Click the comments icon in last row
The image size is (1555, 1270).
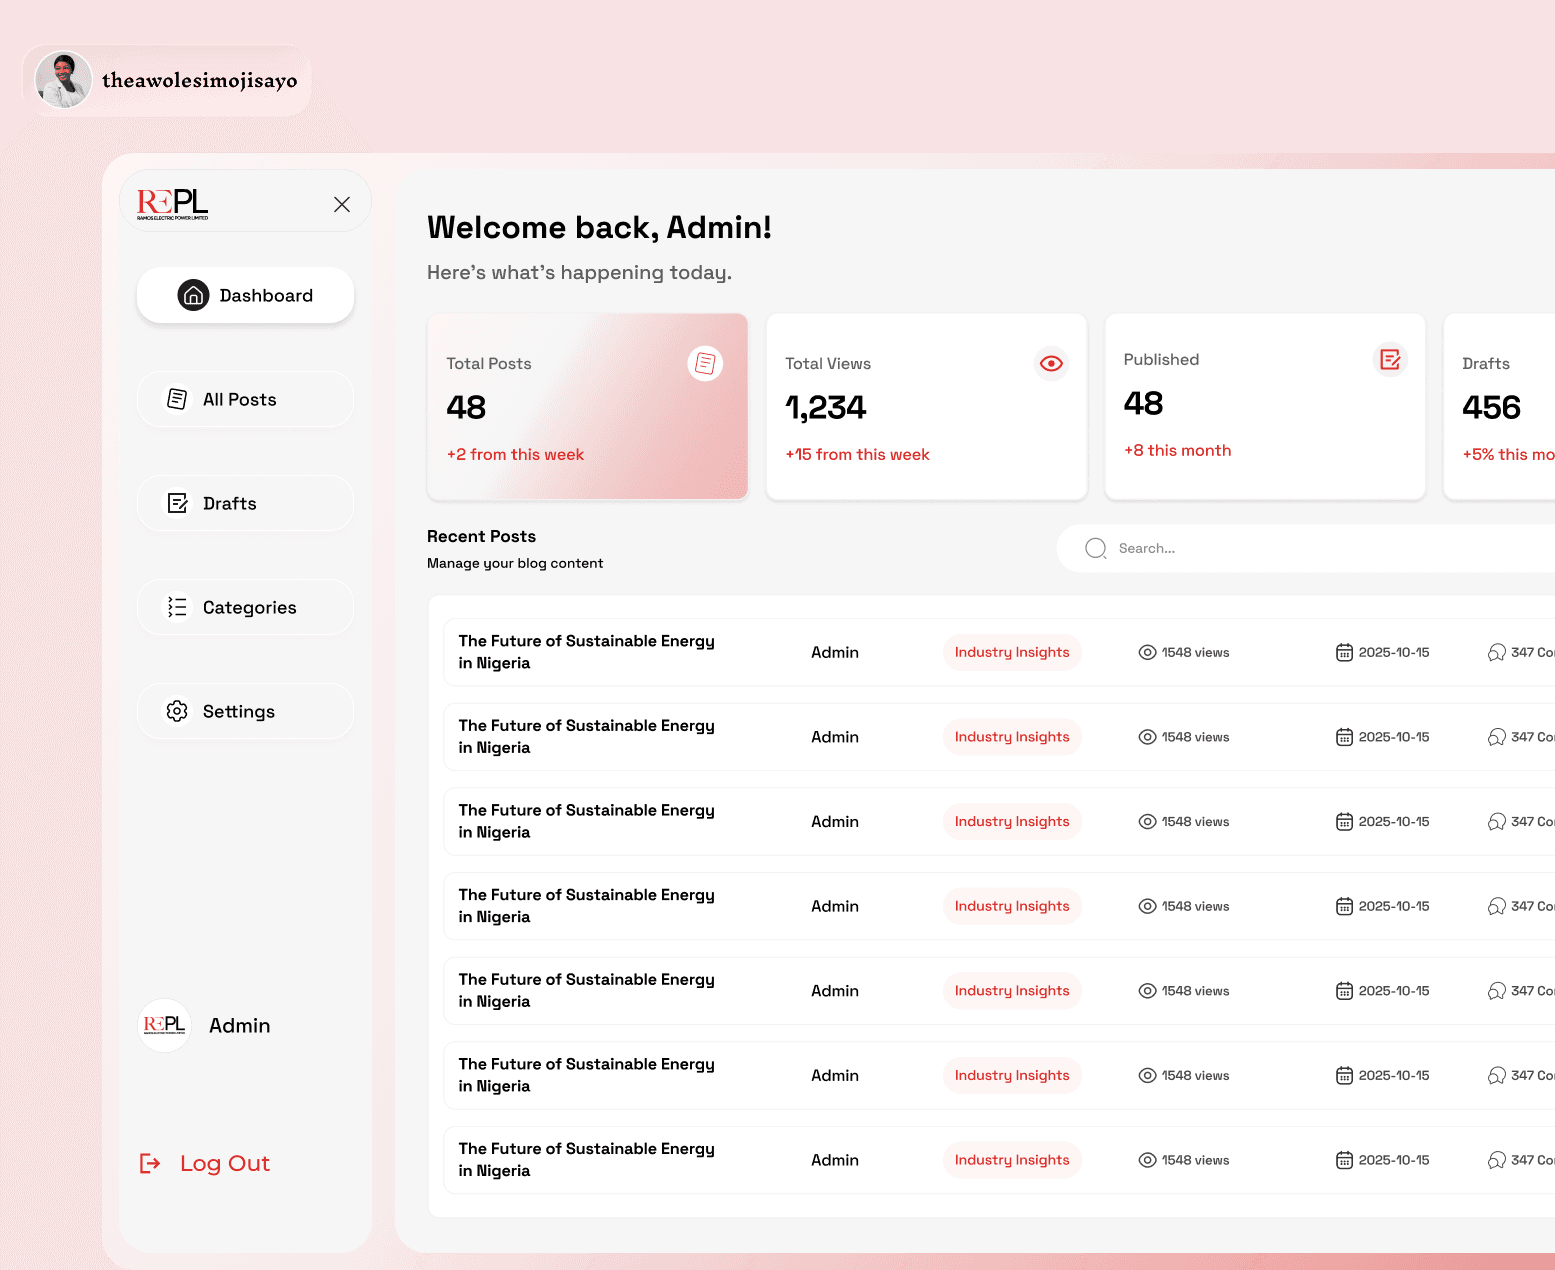tap(1497, 1160)
